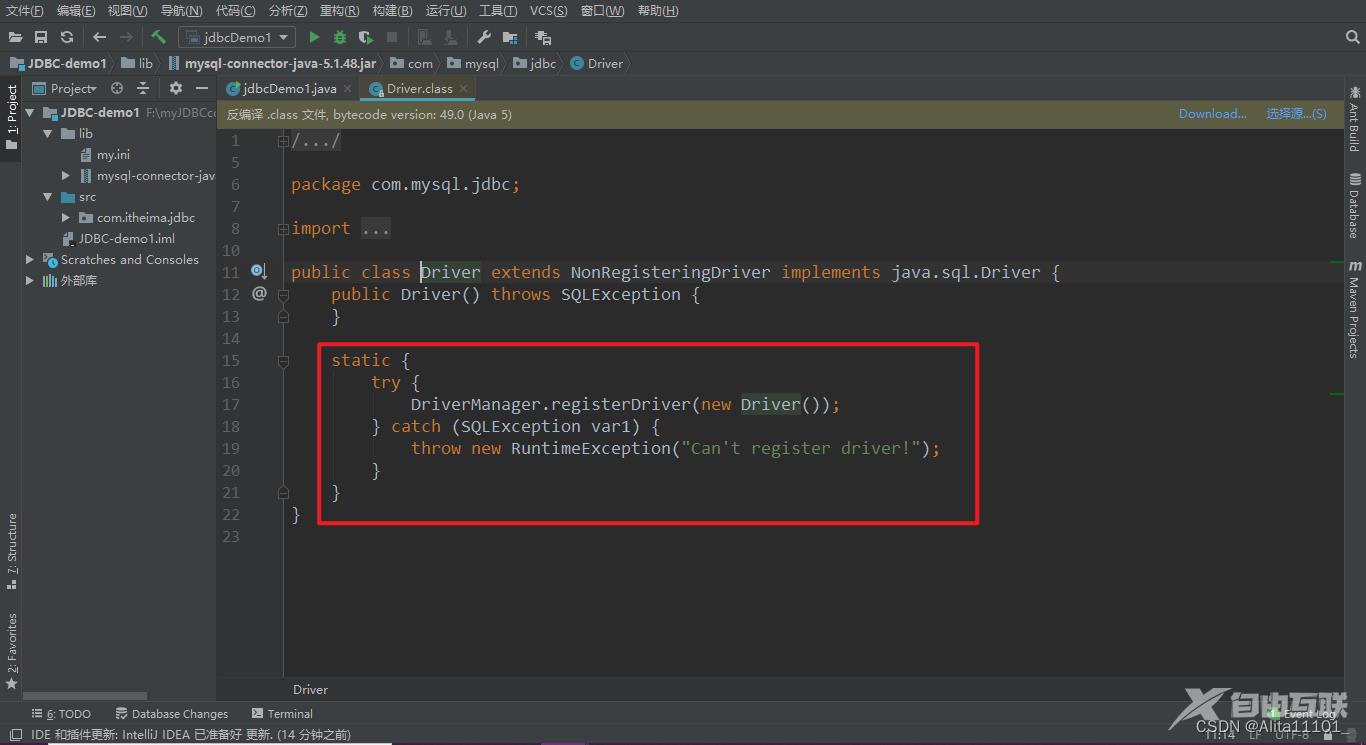Click the Synchronize refresh icon
This screenshot has height=745, width=1366.
click(67, 37)
